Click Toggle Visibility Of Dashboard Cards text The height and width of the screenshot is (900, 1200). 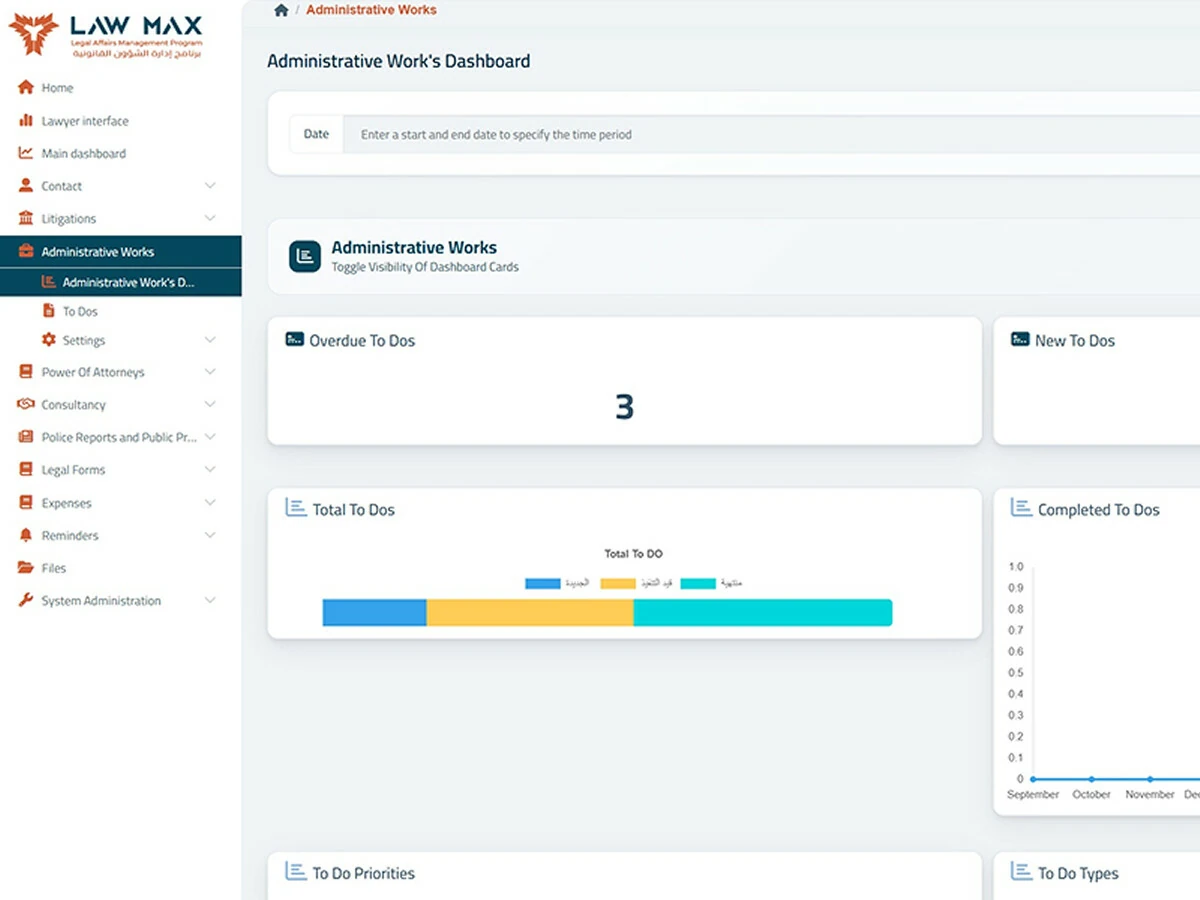[425, 267]
